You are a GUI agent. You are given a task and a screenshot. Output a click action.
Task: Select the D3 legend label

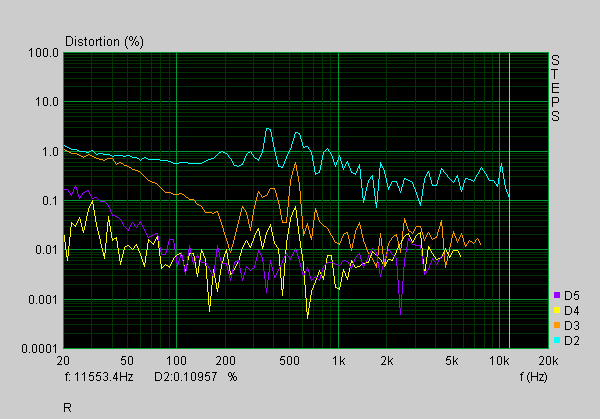click(572, 326)
